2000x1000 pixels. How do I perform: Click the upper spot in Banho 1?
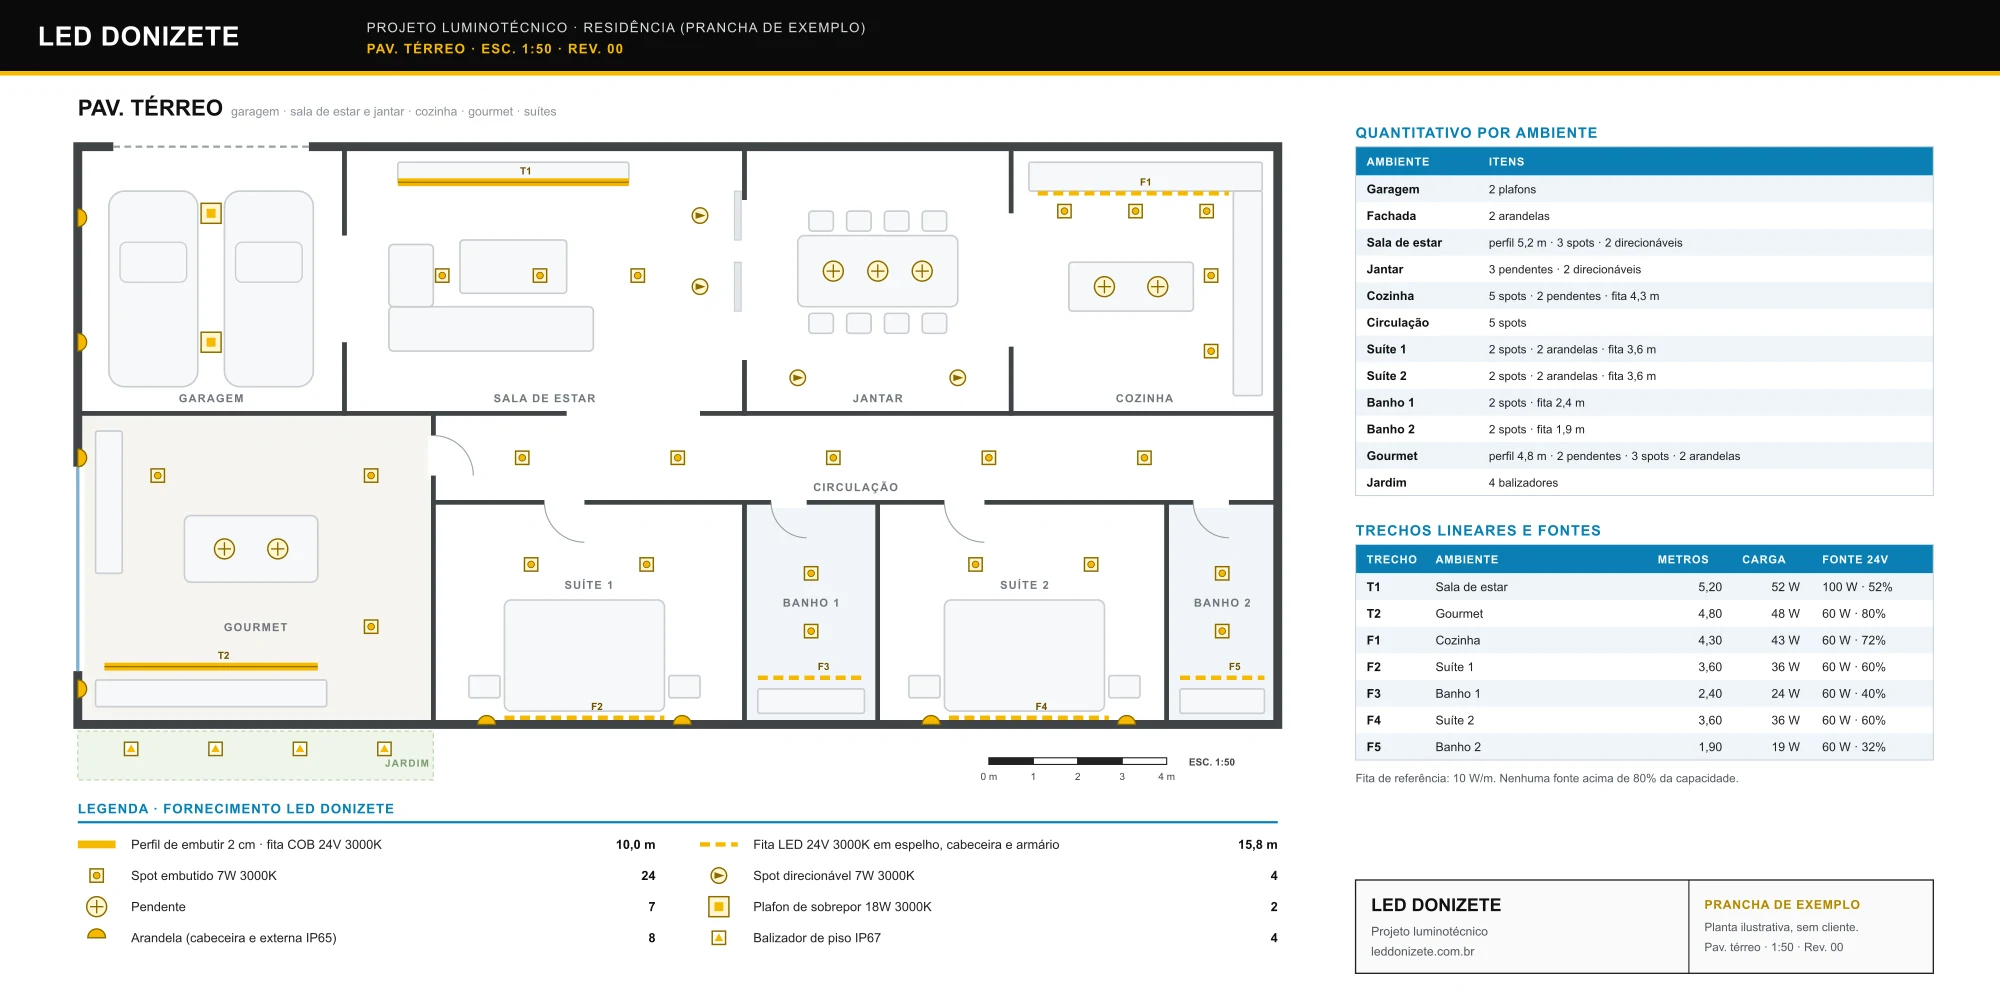tap(811, 574)
